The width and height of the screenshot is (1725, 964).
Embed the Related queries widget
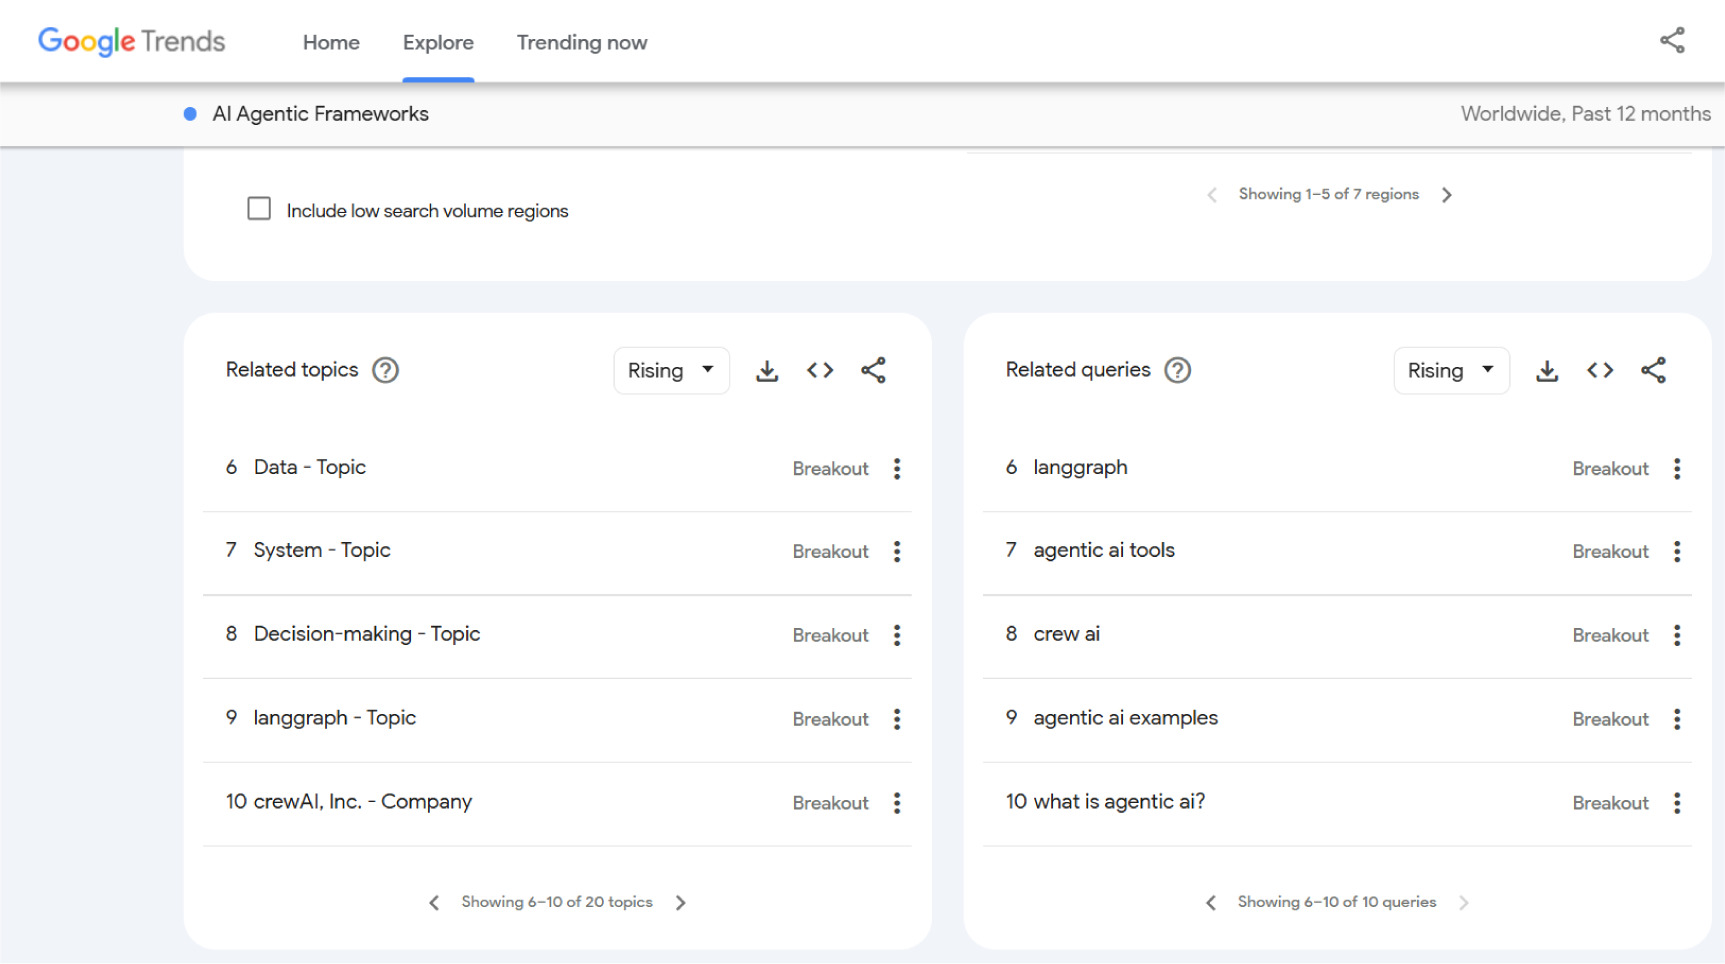(1600, 371)
